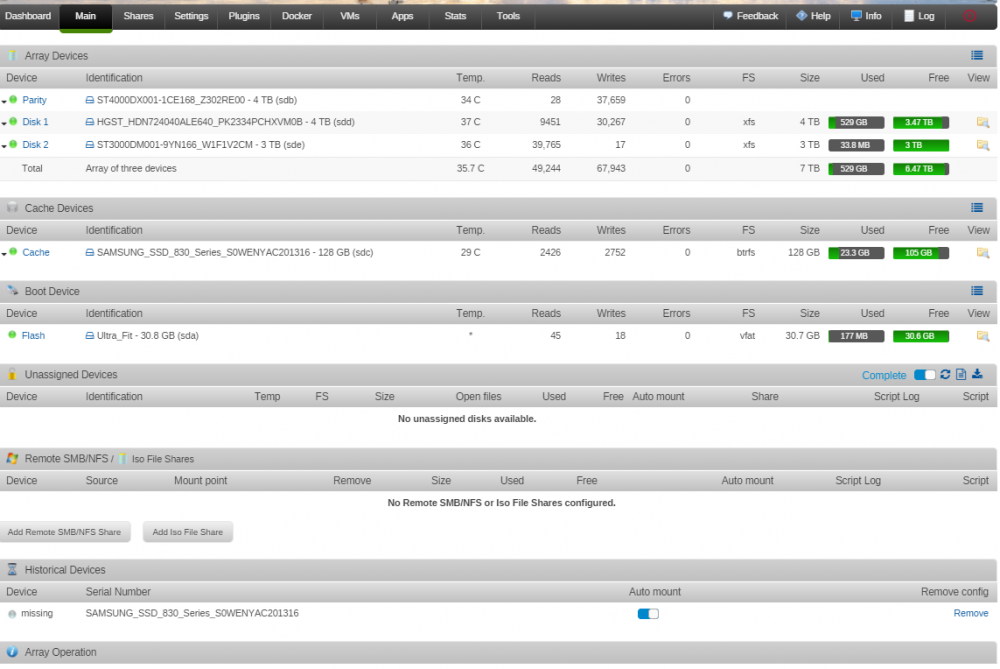Open the Disk 2 device link
The image size is (1000, 669).
click(x=35, y=145)
